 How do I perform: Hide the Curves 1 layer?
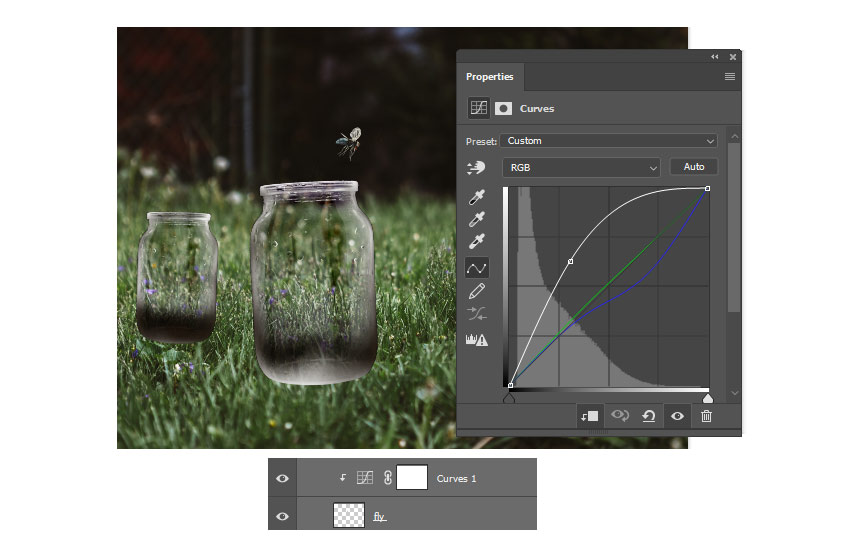point(282,478)
